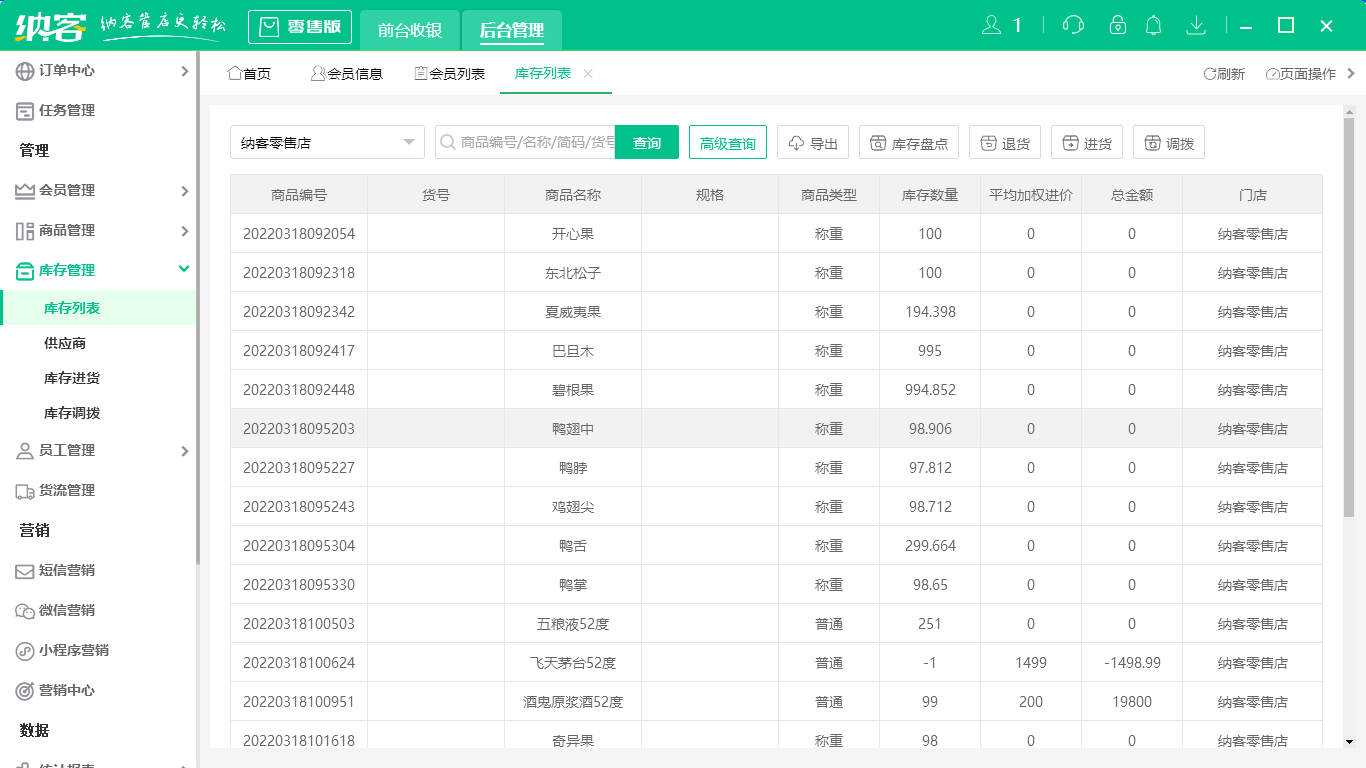This screenshot has width=1366, height=768.
Task: Close the 库存列表 tab
Action: (x=588, y=74)
